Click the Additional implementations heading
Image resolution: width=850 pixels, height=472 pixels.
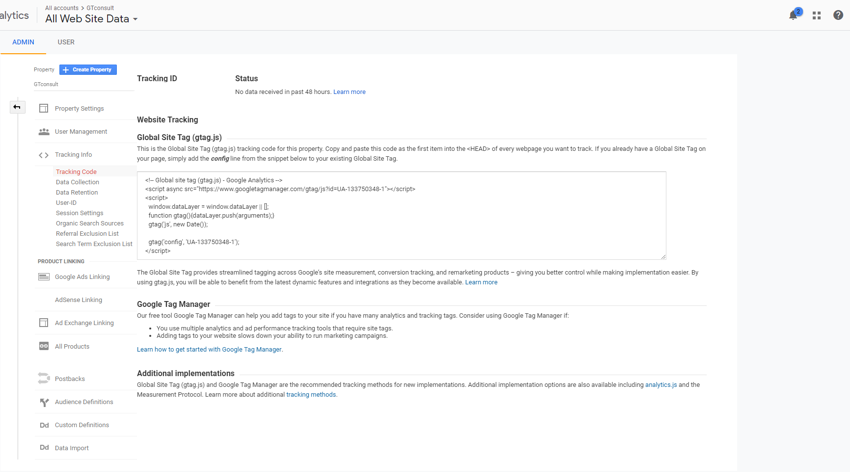185,373
